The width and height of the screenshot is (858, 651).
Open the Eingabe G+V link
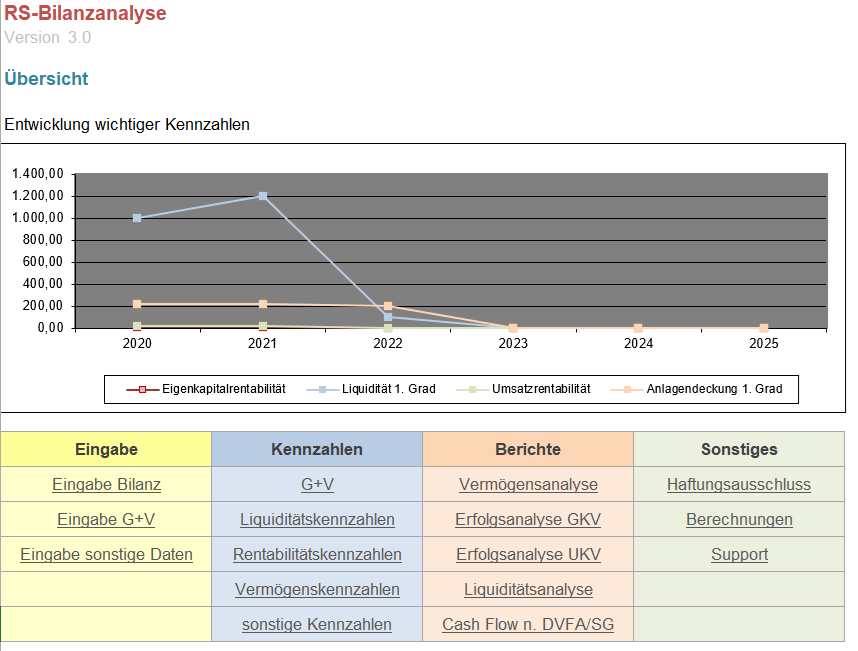tap(106, 519)
